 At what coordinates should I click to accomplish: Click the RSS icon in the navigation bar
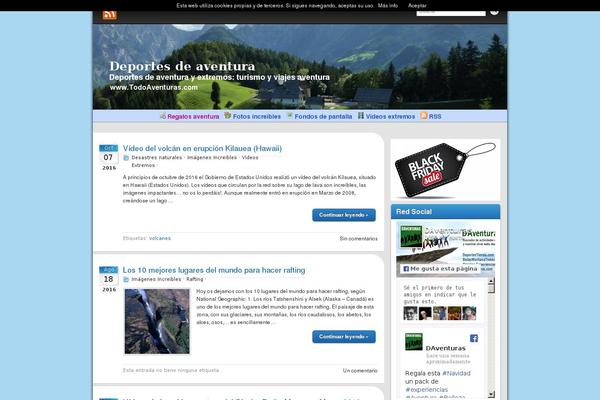point(424,116)
